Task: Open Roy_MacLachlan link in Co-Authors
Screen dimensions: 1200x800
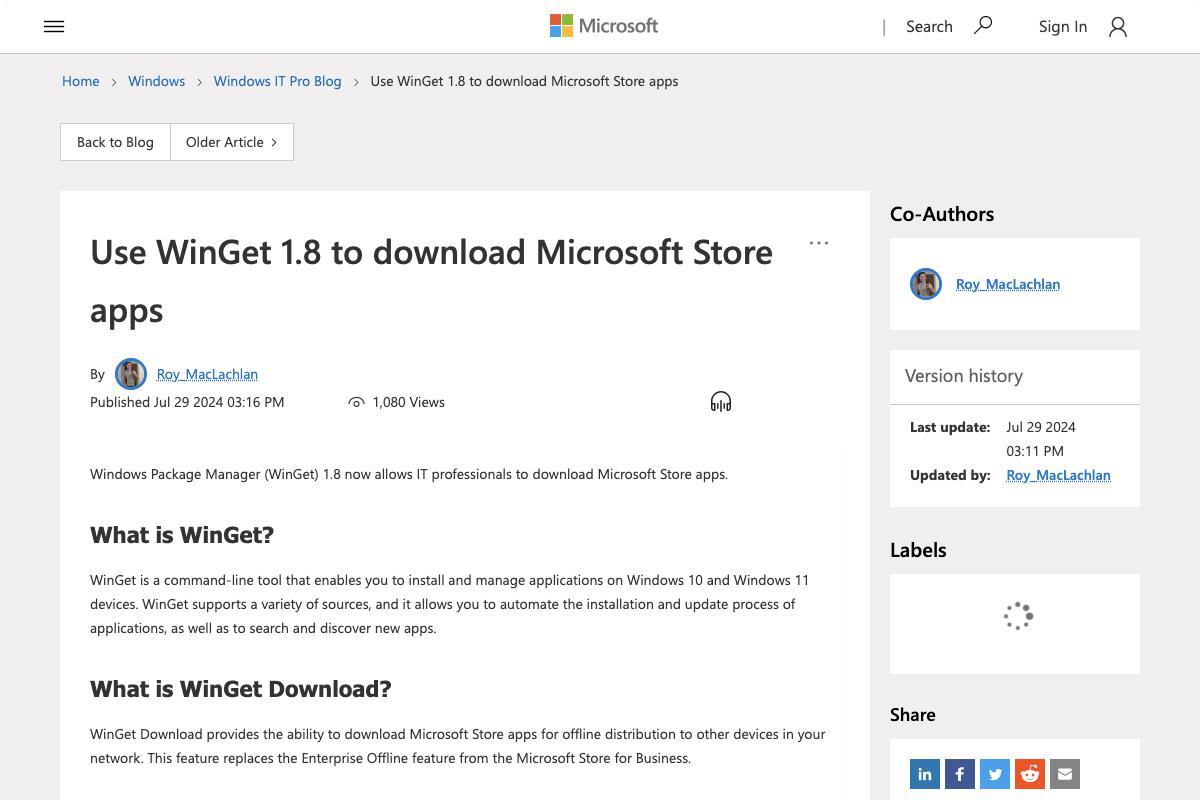Action: [1008, 284]
